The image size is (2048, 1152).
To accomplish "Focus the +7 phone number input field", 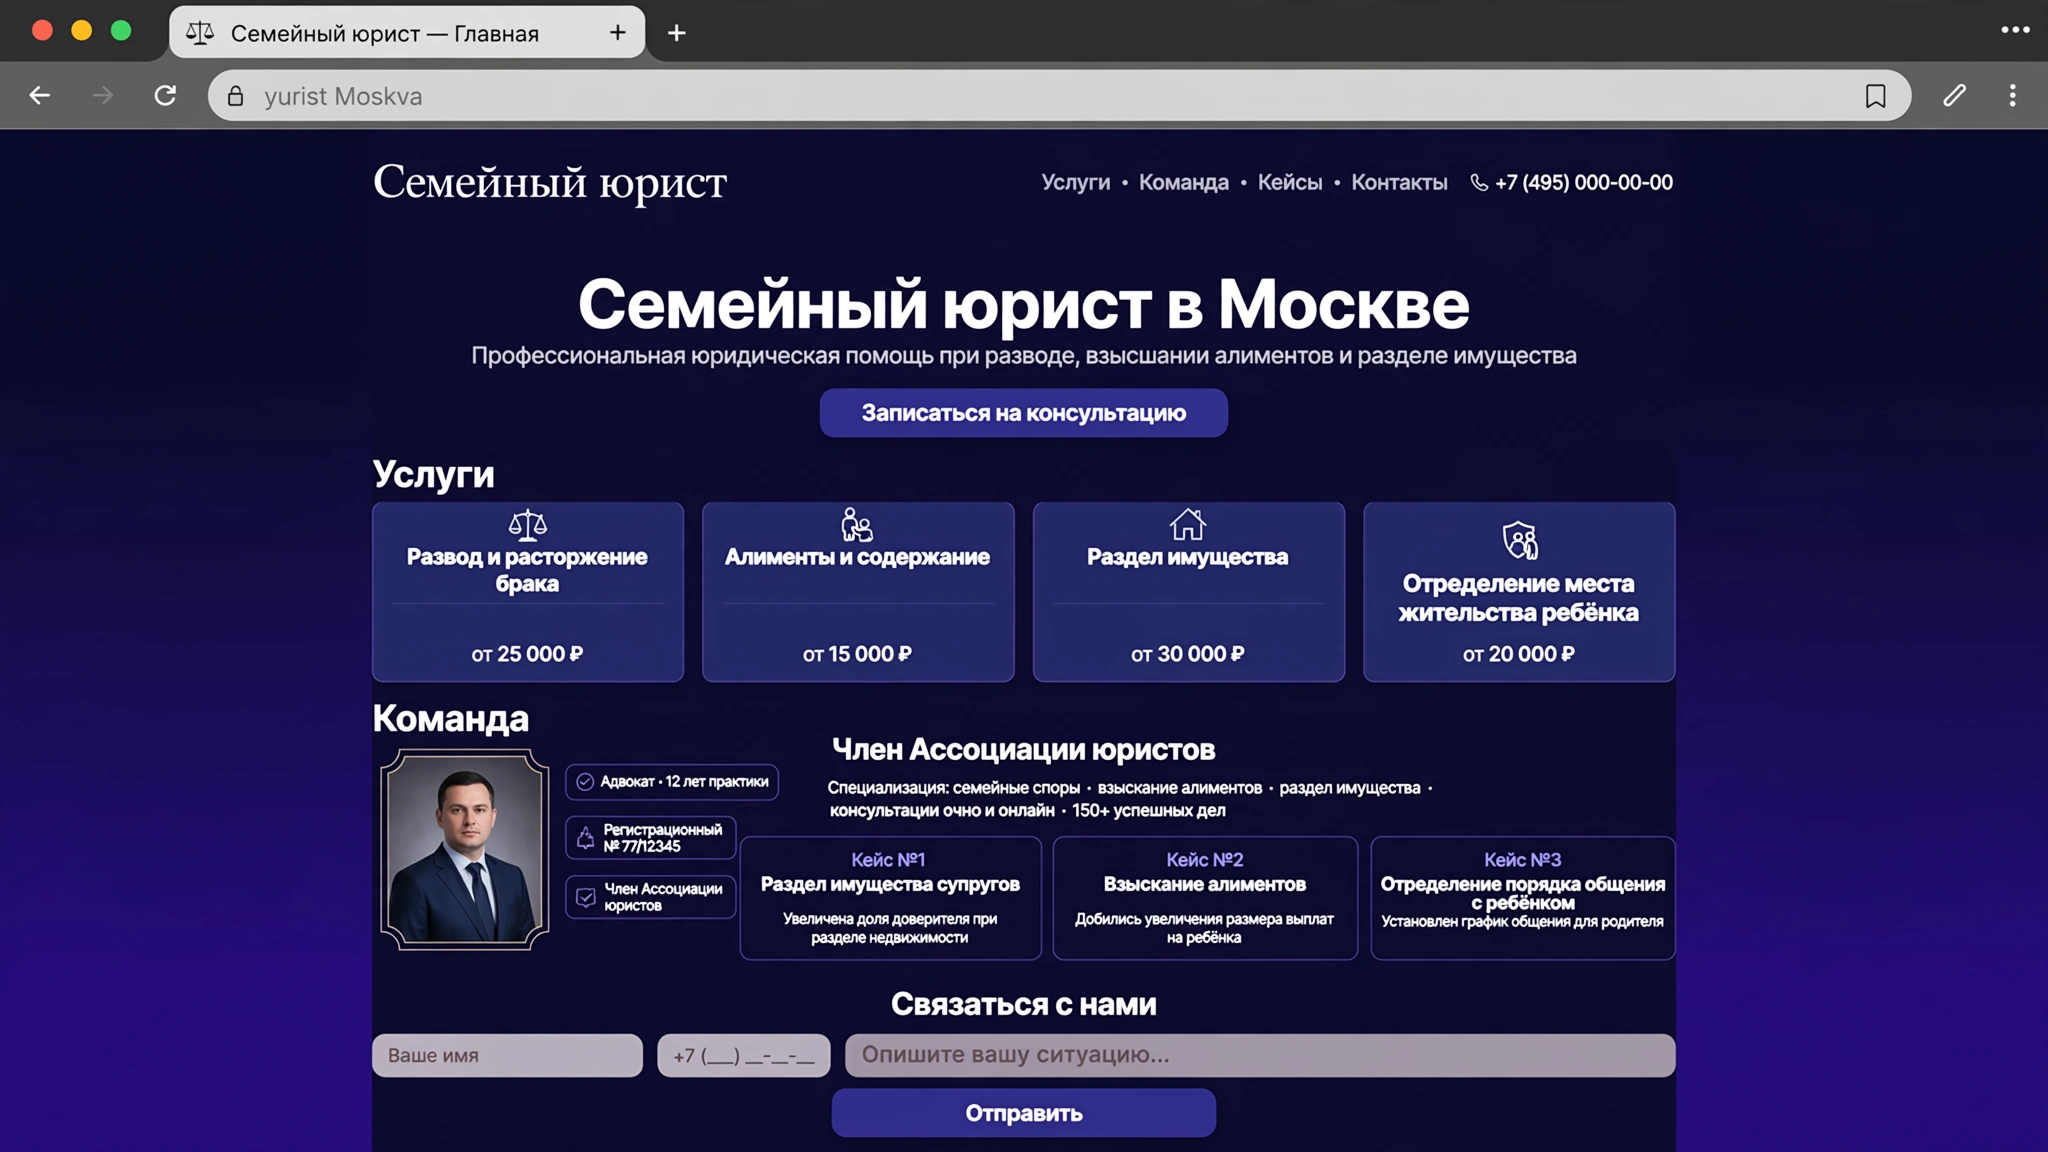I will pos(743,1055).
